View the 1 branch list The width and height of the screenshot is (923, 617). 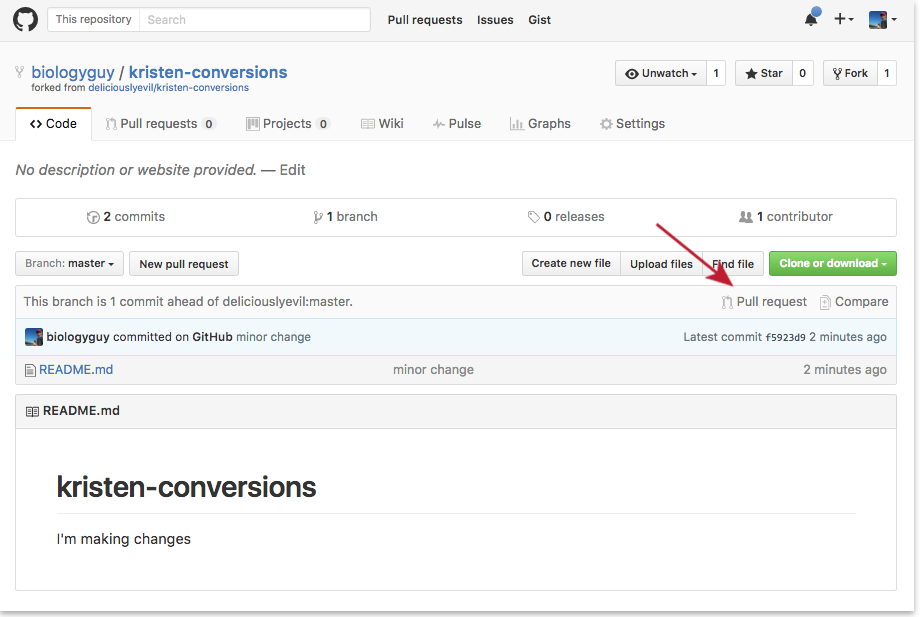pos(345,217)
